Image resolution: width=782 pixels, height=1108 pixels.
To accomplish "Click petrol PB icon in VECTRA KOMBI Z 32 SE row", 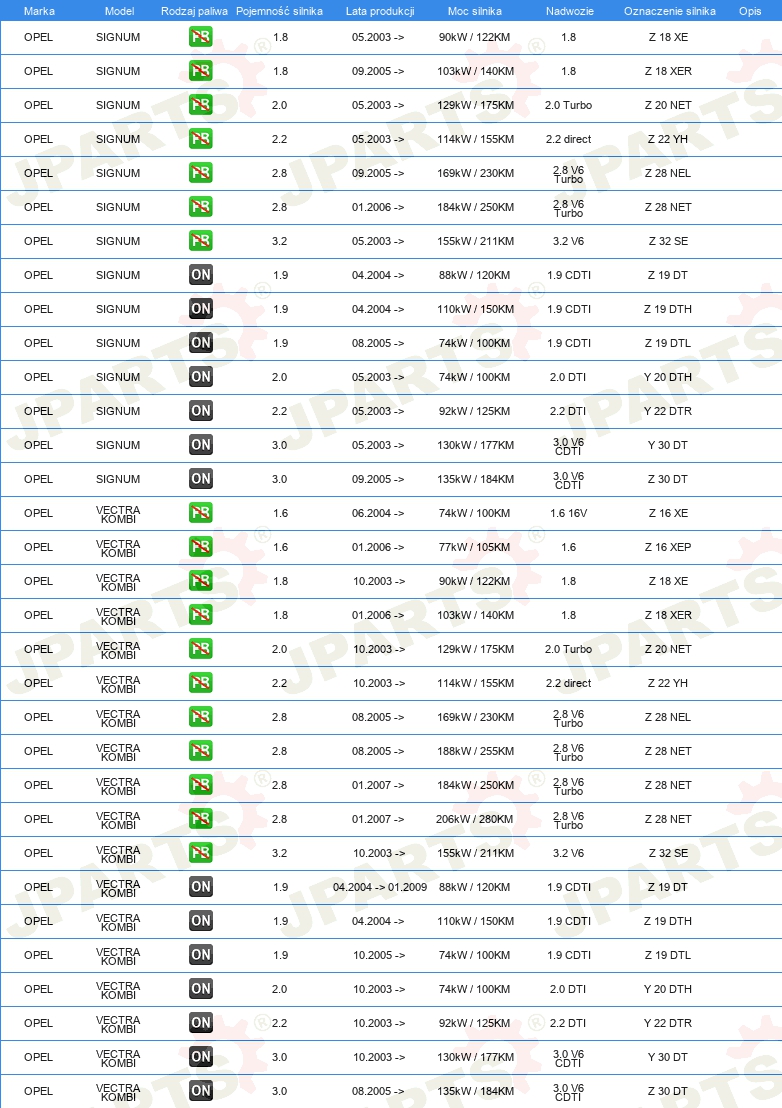I will tap(201, 853).
